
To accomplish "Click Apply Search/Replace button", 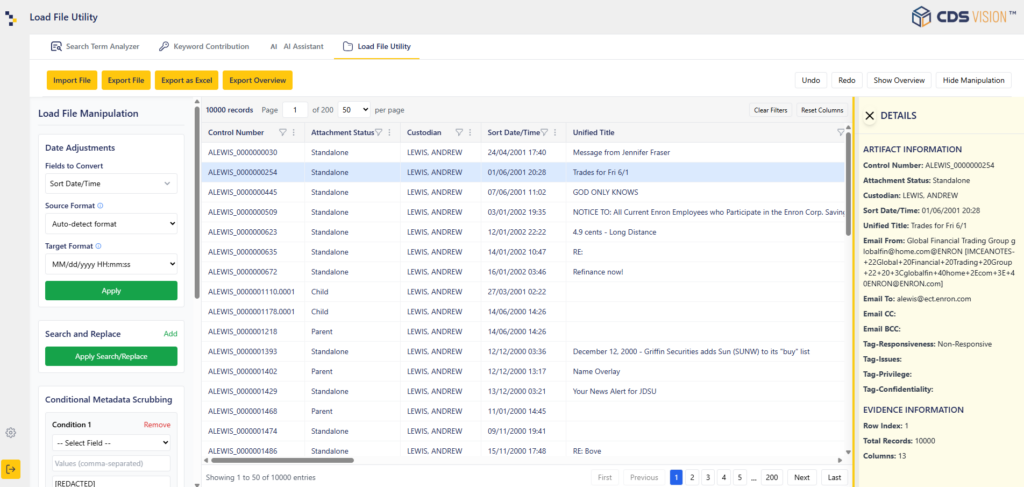I will click(111, 356).
